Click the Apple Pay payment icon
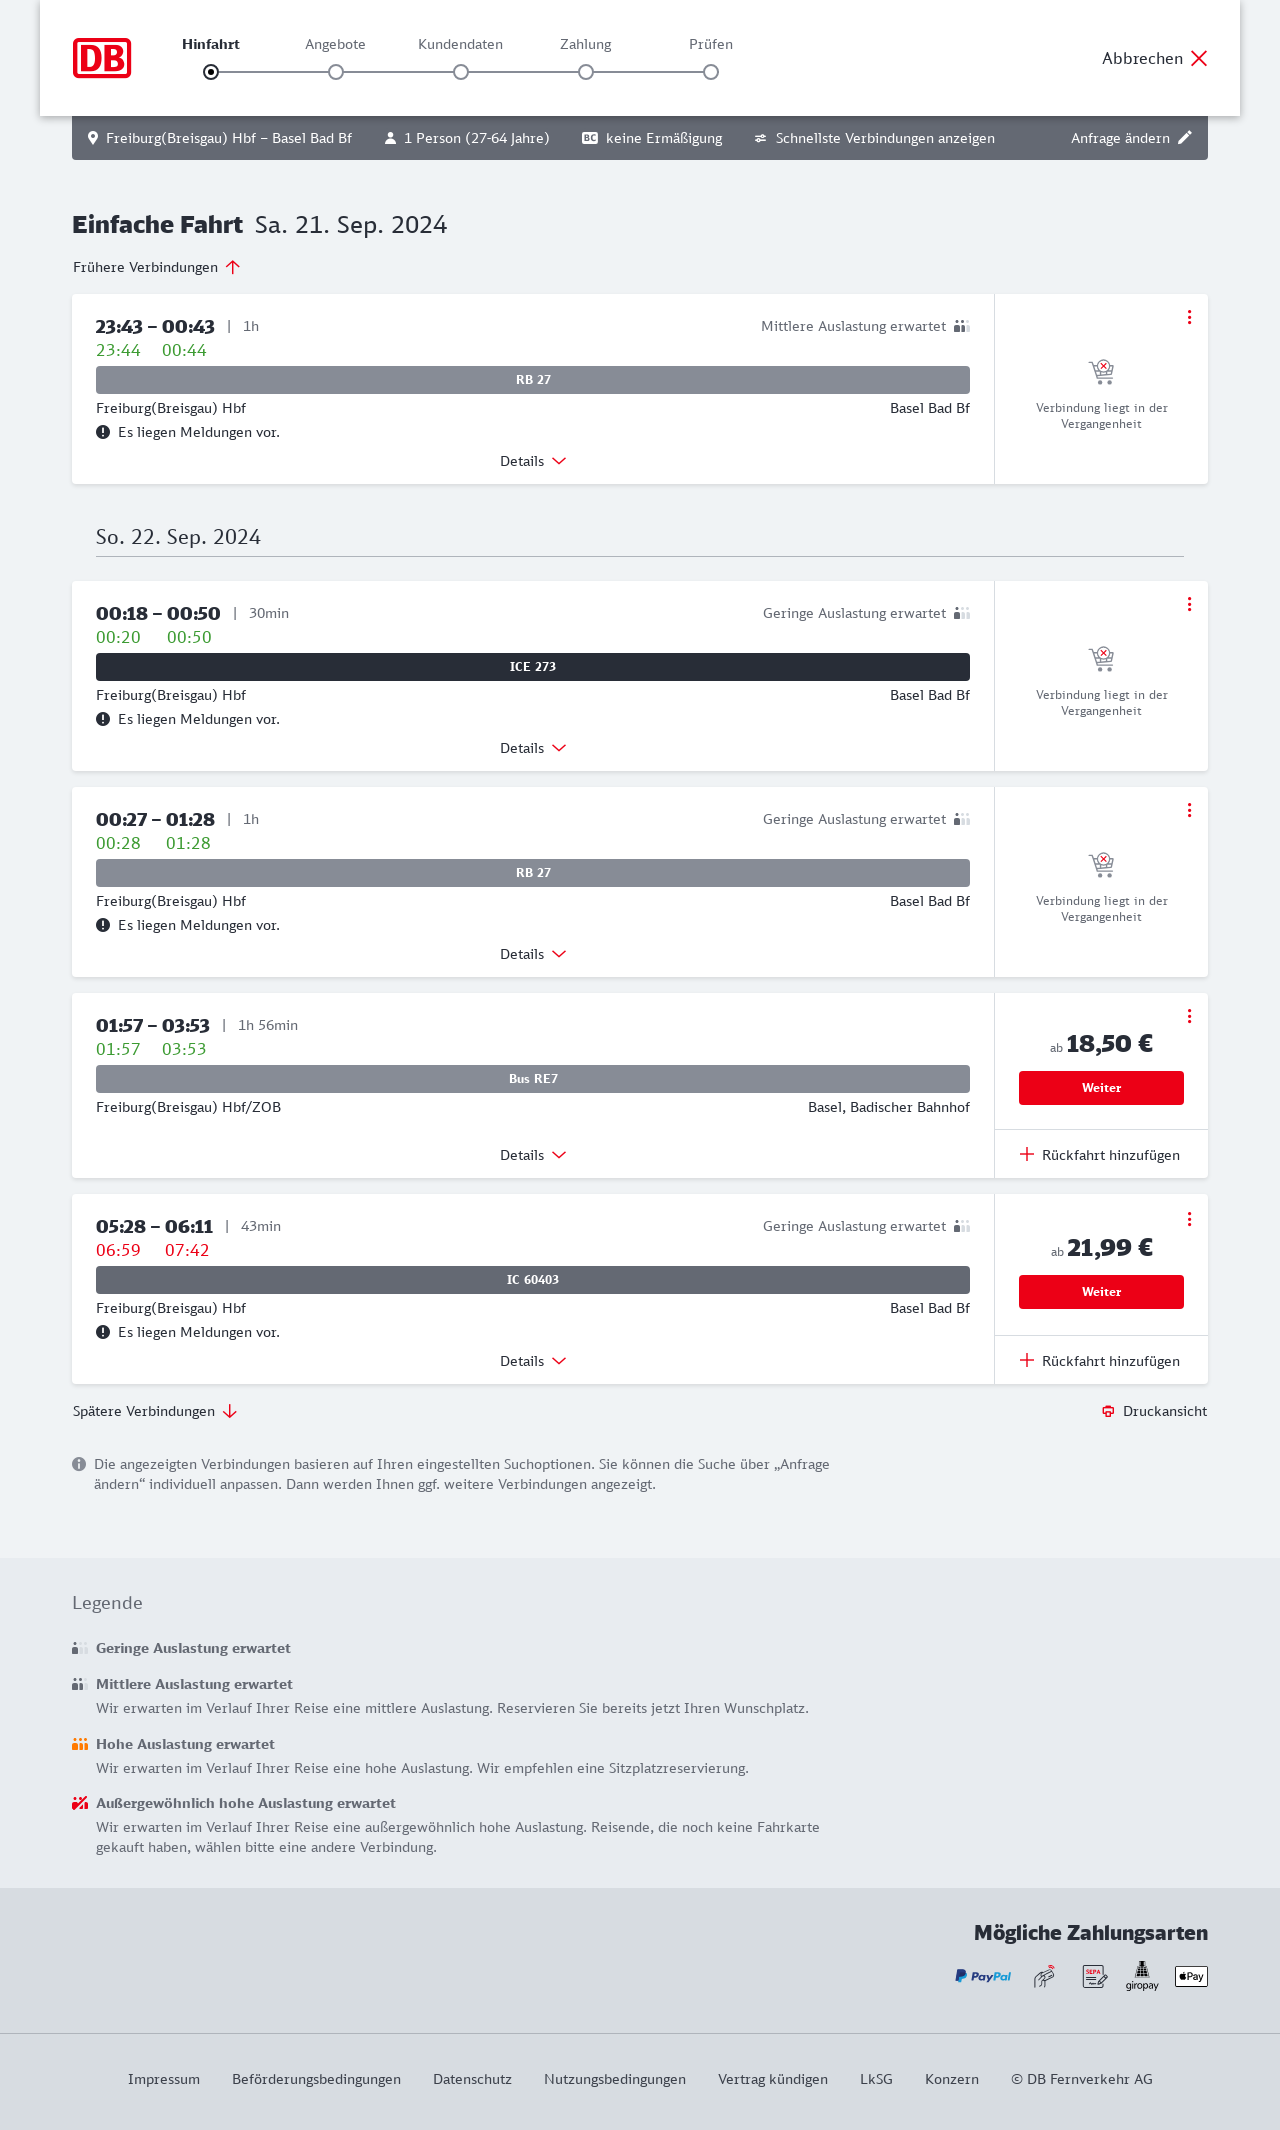Viewport: 1280px width, 2130px height. point(1191,1976)
